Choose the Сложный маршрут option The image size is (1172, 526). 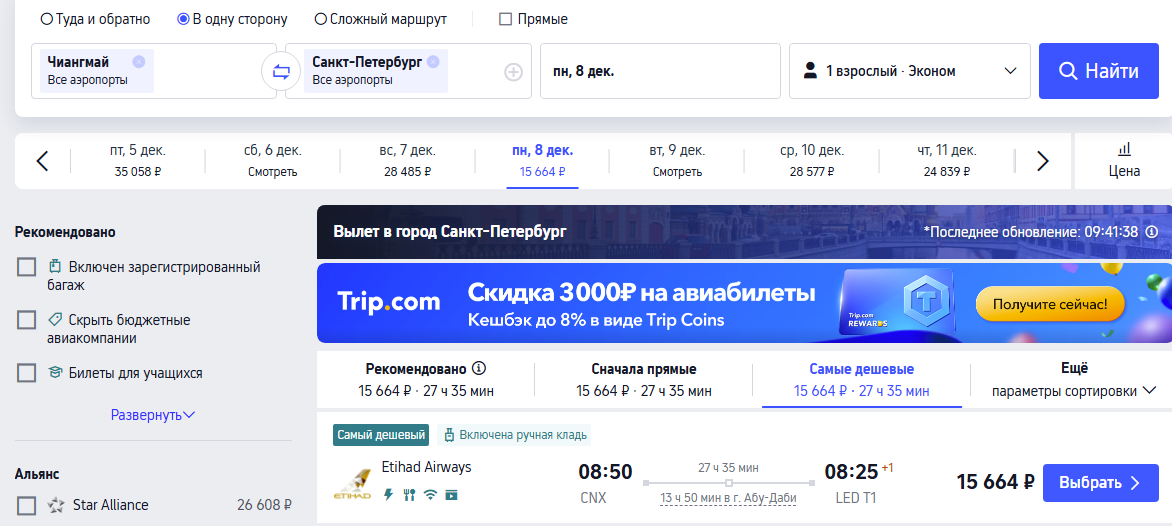[x=321, y=19]
